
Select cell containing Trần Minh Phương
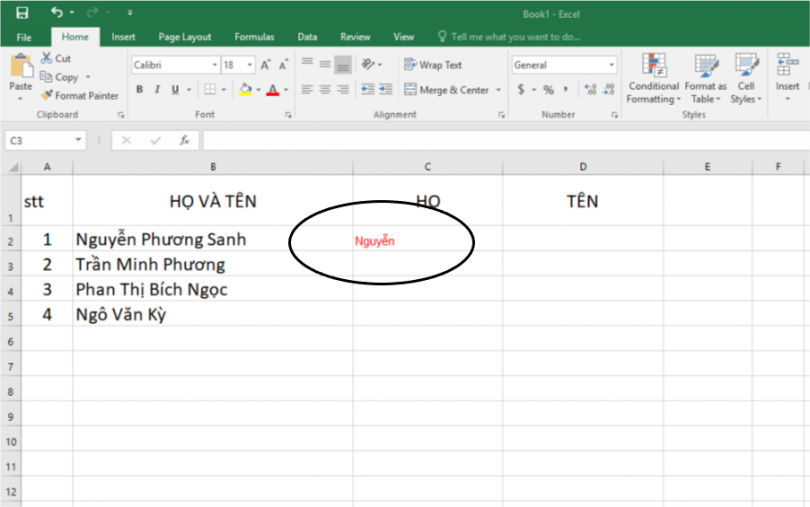(x=213, y=264)
